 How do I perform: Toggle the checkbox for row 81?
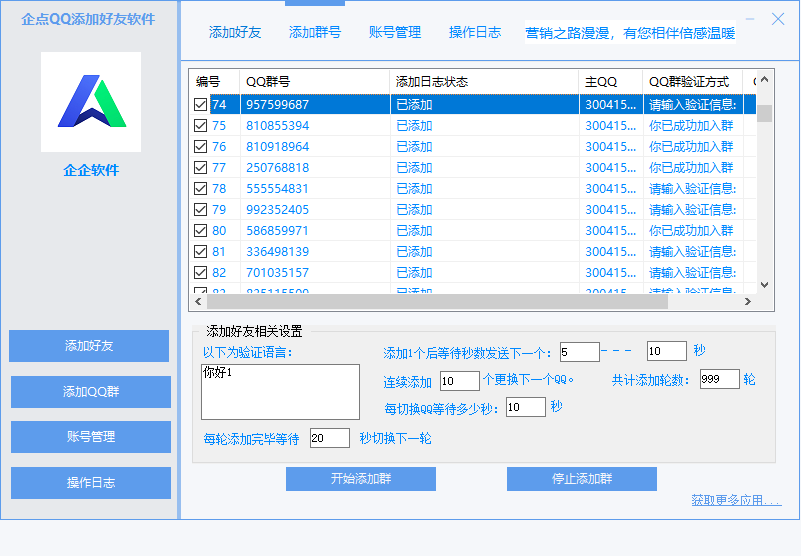200,251
